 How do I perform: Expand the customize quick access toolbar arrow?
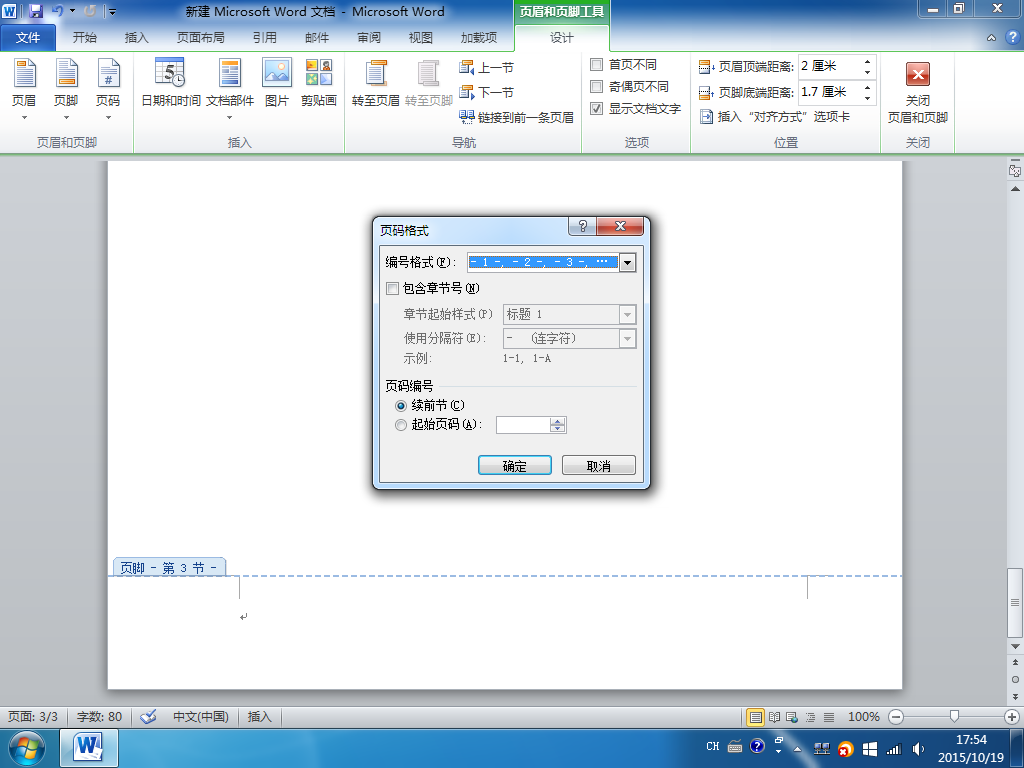pos(112,11)
